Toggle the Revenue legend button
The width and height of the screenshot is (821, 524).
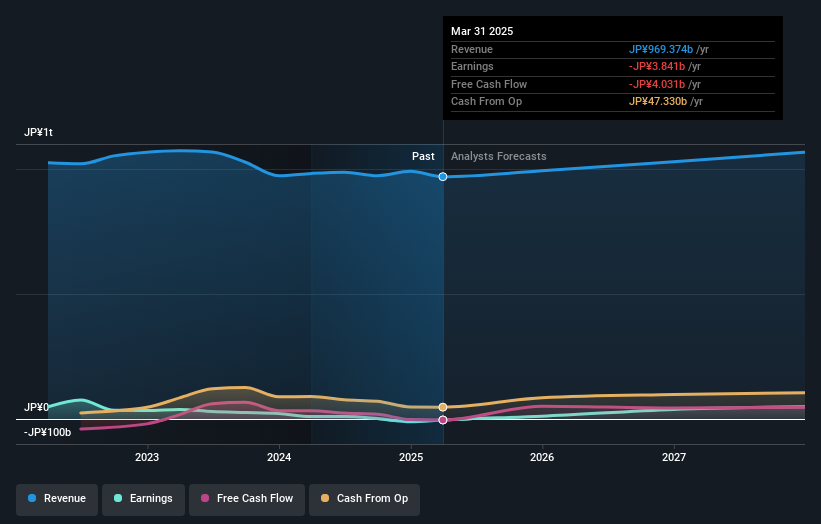click(x=57, y=499)
